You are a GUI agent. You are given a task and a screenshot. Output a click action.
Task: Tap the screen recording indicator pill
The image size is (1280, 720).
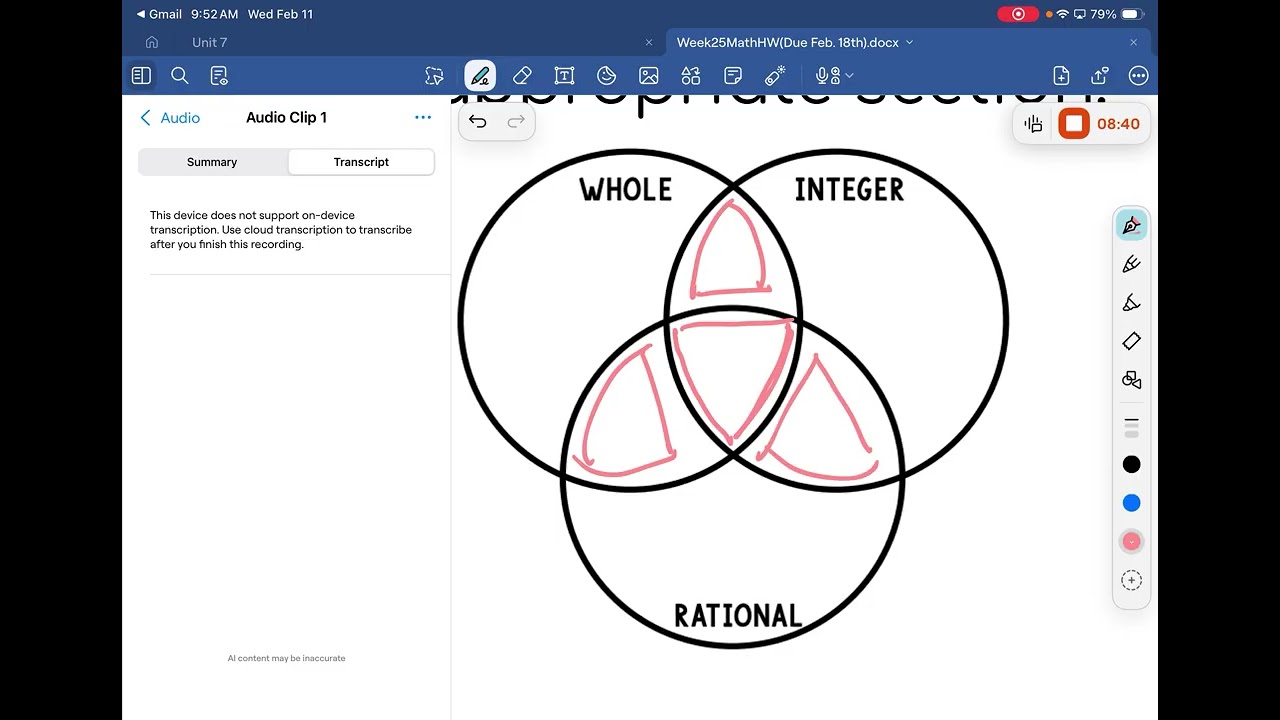pos(1018,14)
